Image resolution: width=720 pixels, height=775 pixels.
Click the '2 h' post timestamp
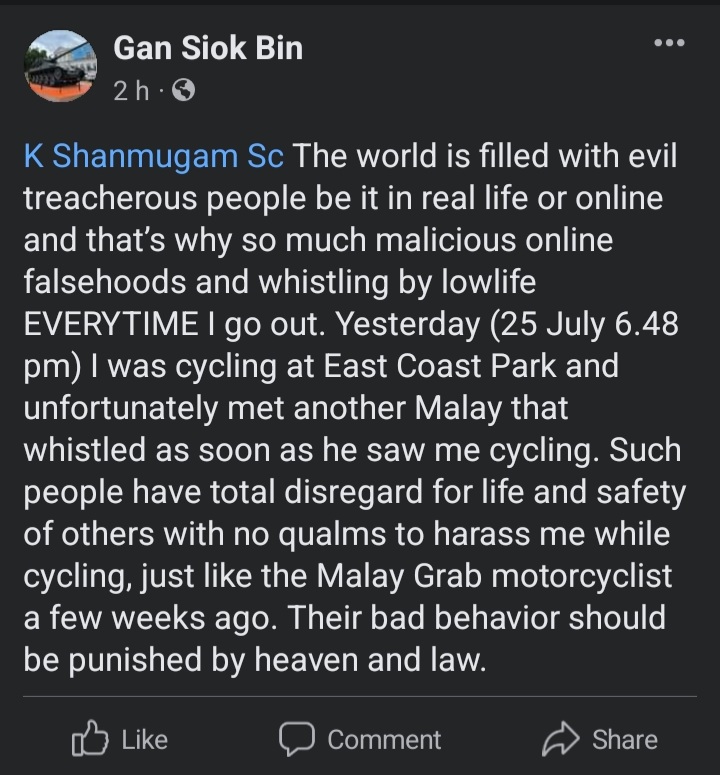click(131, 91)
